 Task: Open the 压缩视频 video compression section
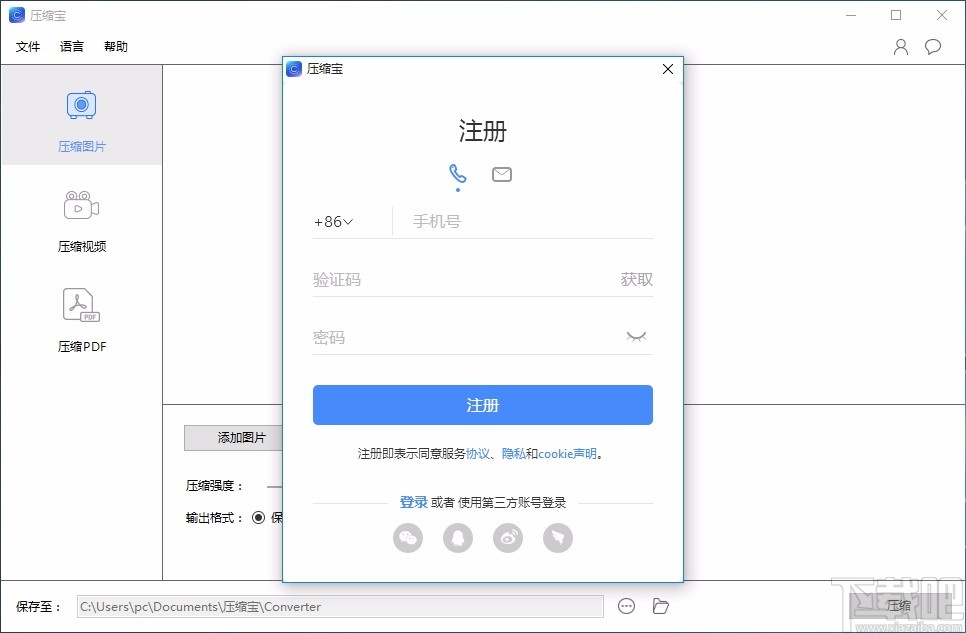tap(81, 220)
